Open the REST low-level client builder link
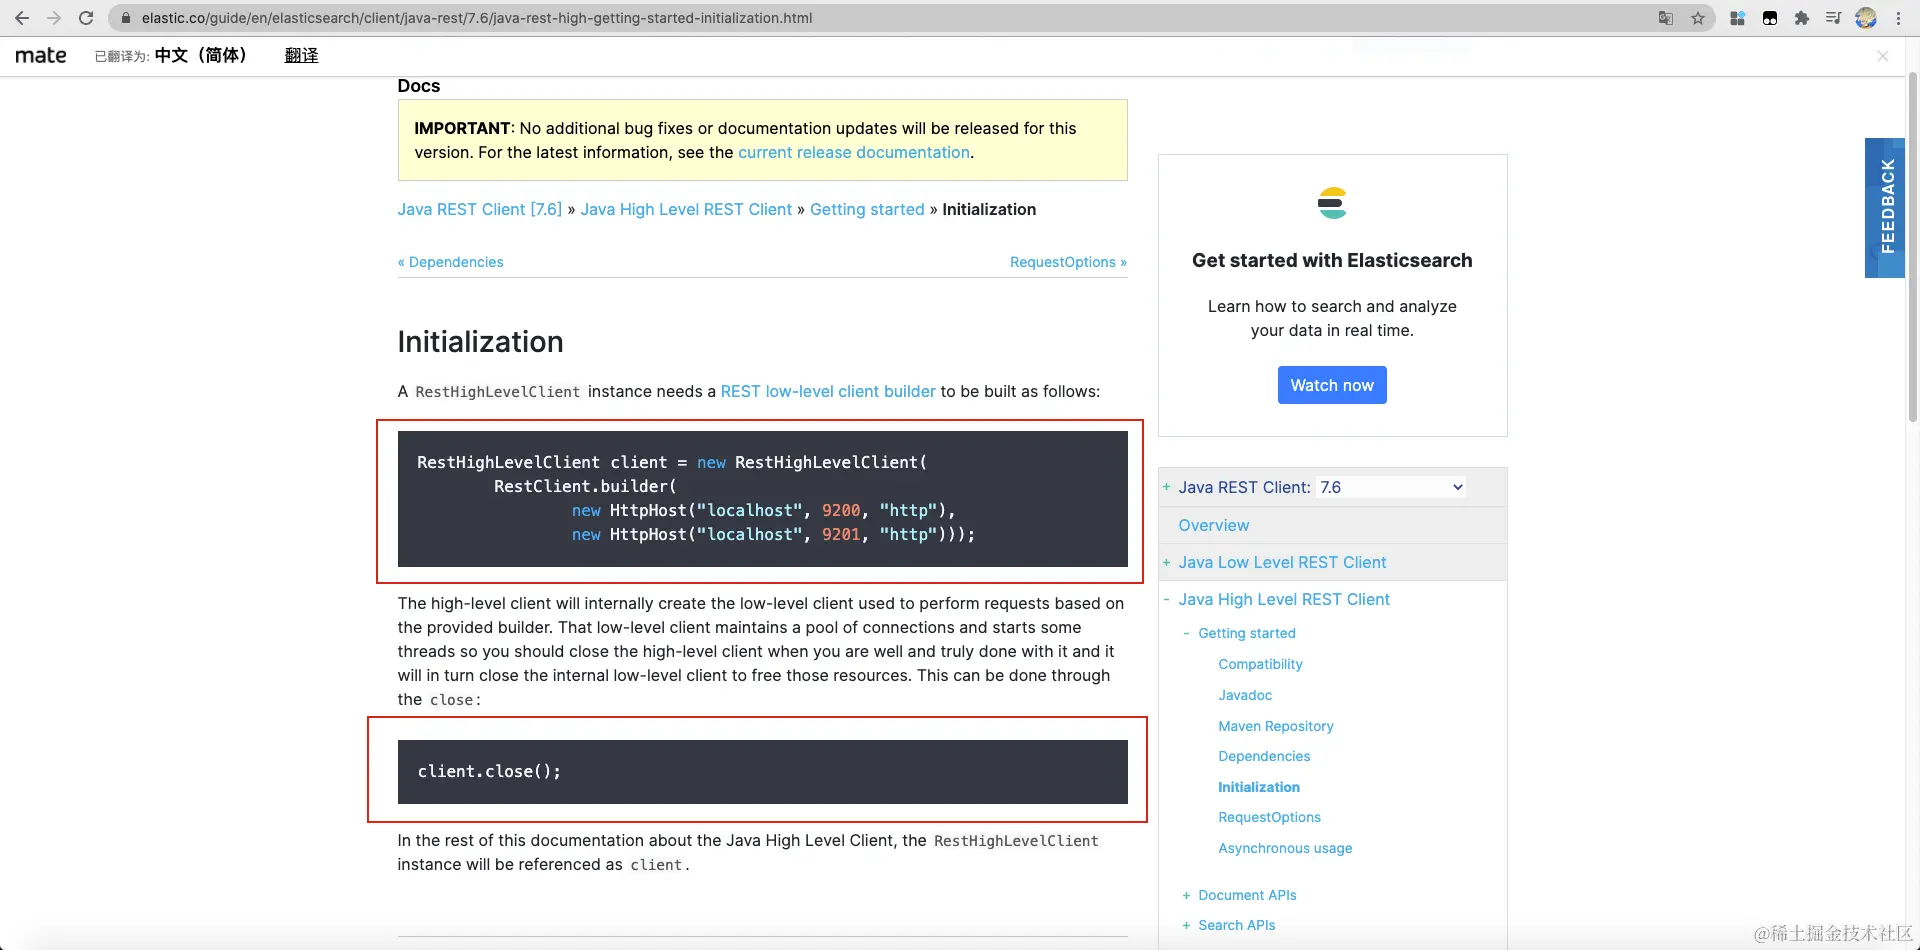This screenshot has width=1920, height=950. 828,391
